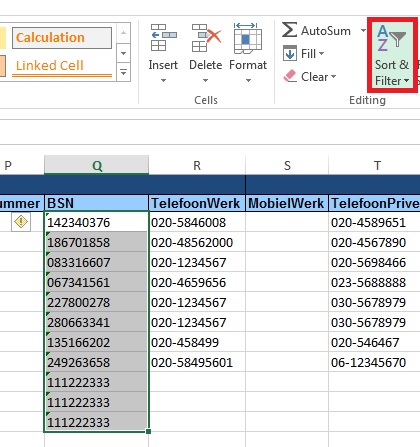Select the BSN header cell

click(96, 203)
